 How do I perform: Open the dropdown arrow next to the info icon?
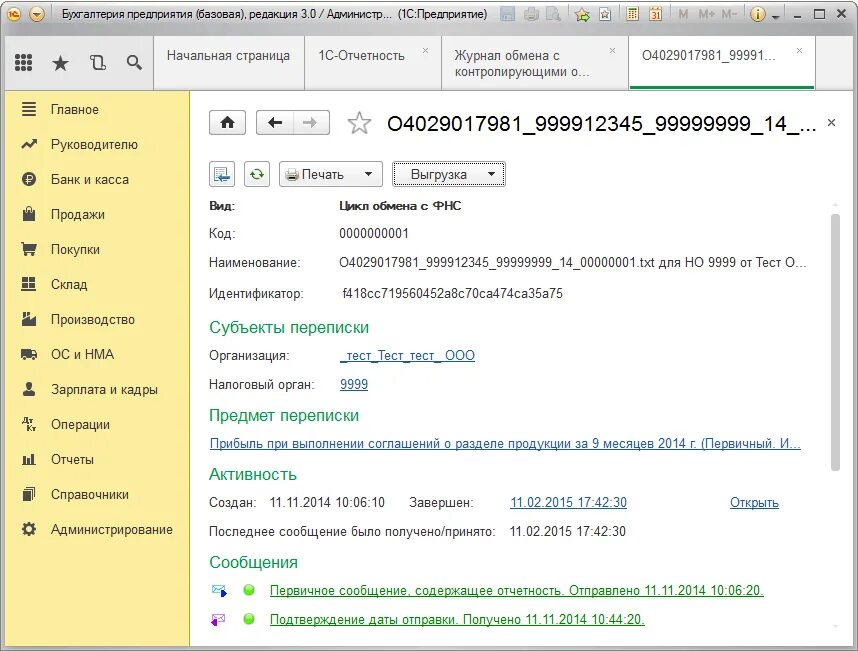click(x=775, y=16)
